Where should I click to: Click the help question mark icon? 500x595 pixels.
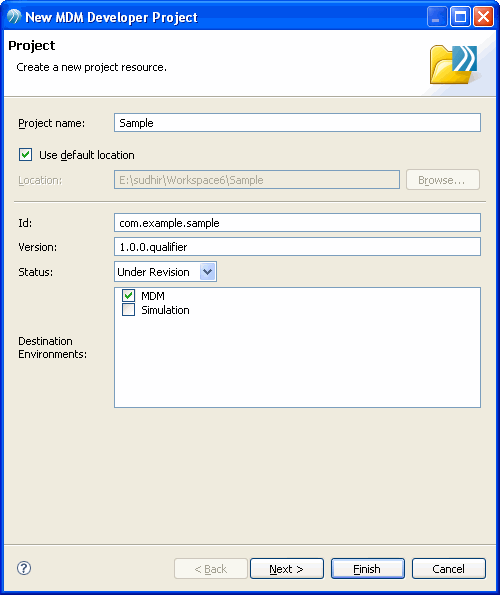point(24,568)
